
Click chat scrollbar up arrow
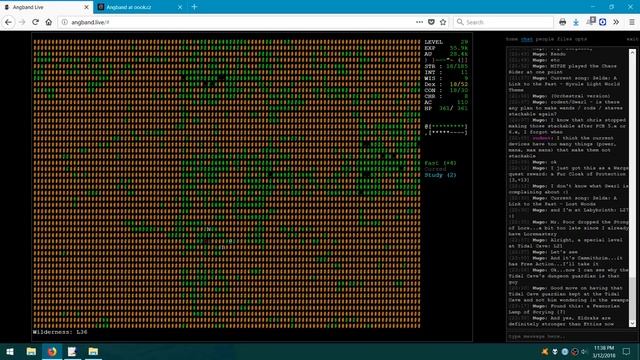coord(632,52)
